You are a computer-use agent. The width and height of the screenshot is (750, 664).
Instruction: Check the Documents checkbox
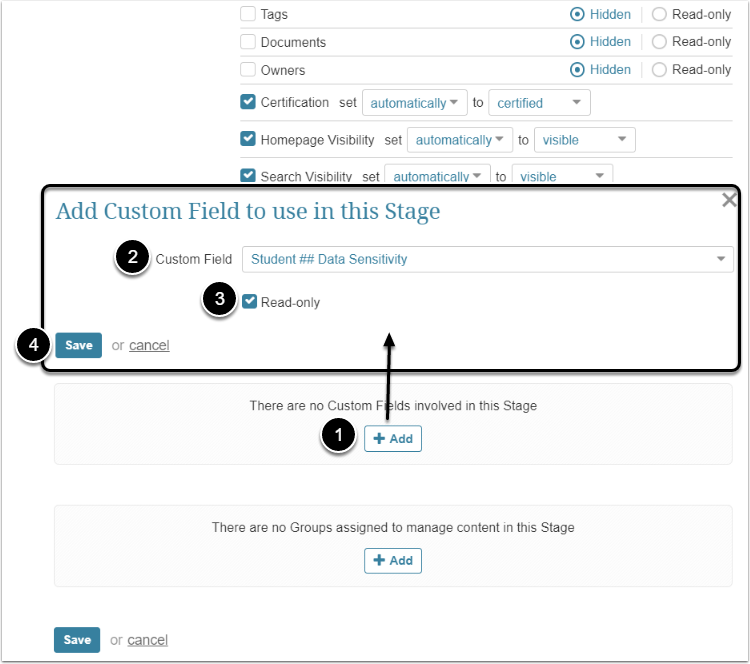[x=248, y=42]
